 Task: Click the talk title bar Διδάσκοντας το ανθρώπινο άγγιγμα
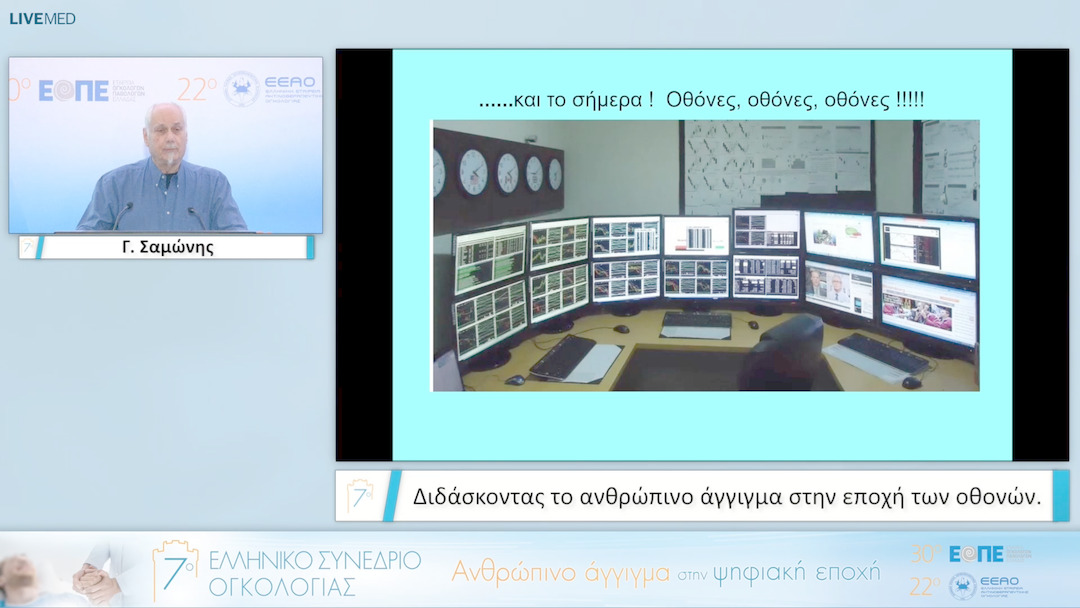click(x=726, y=496)
